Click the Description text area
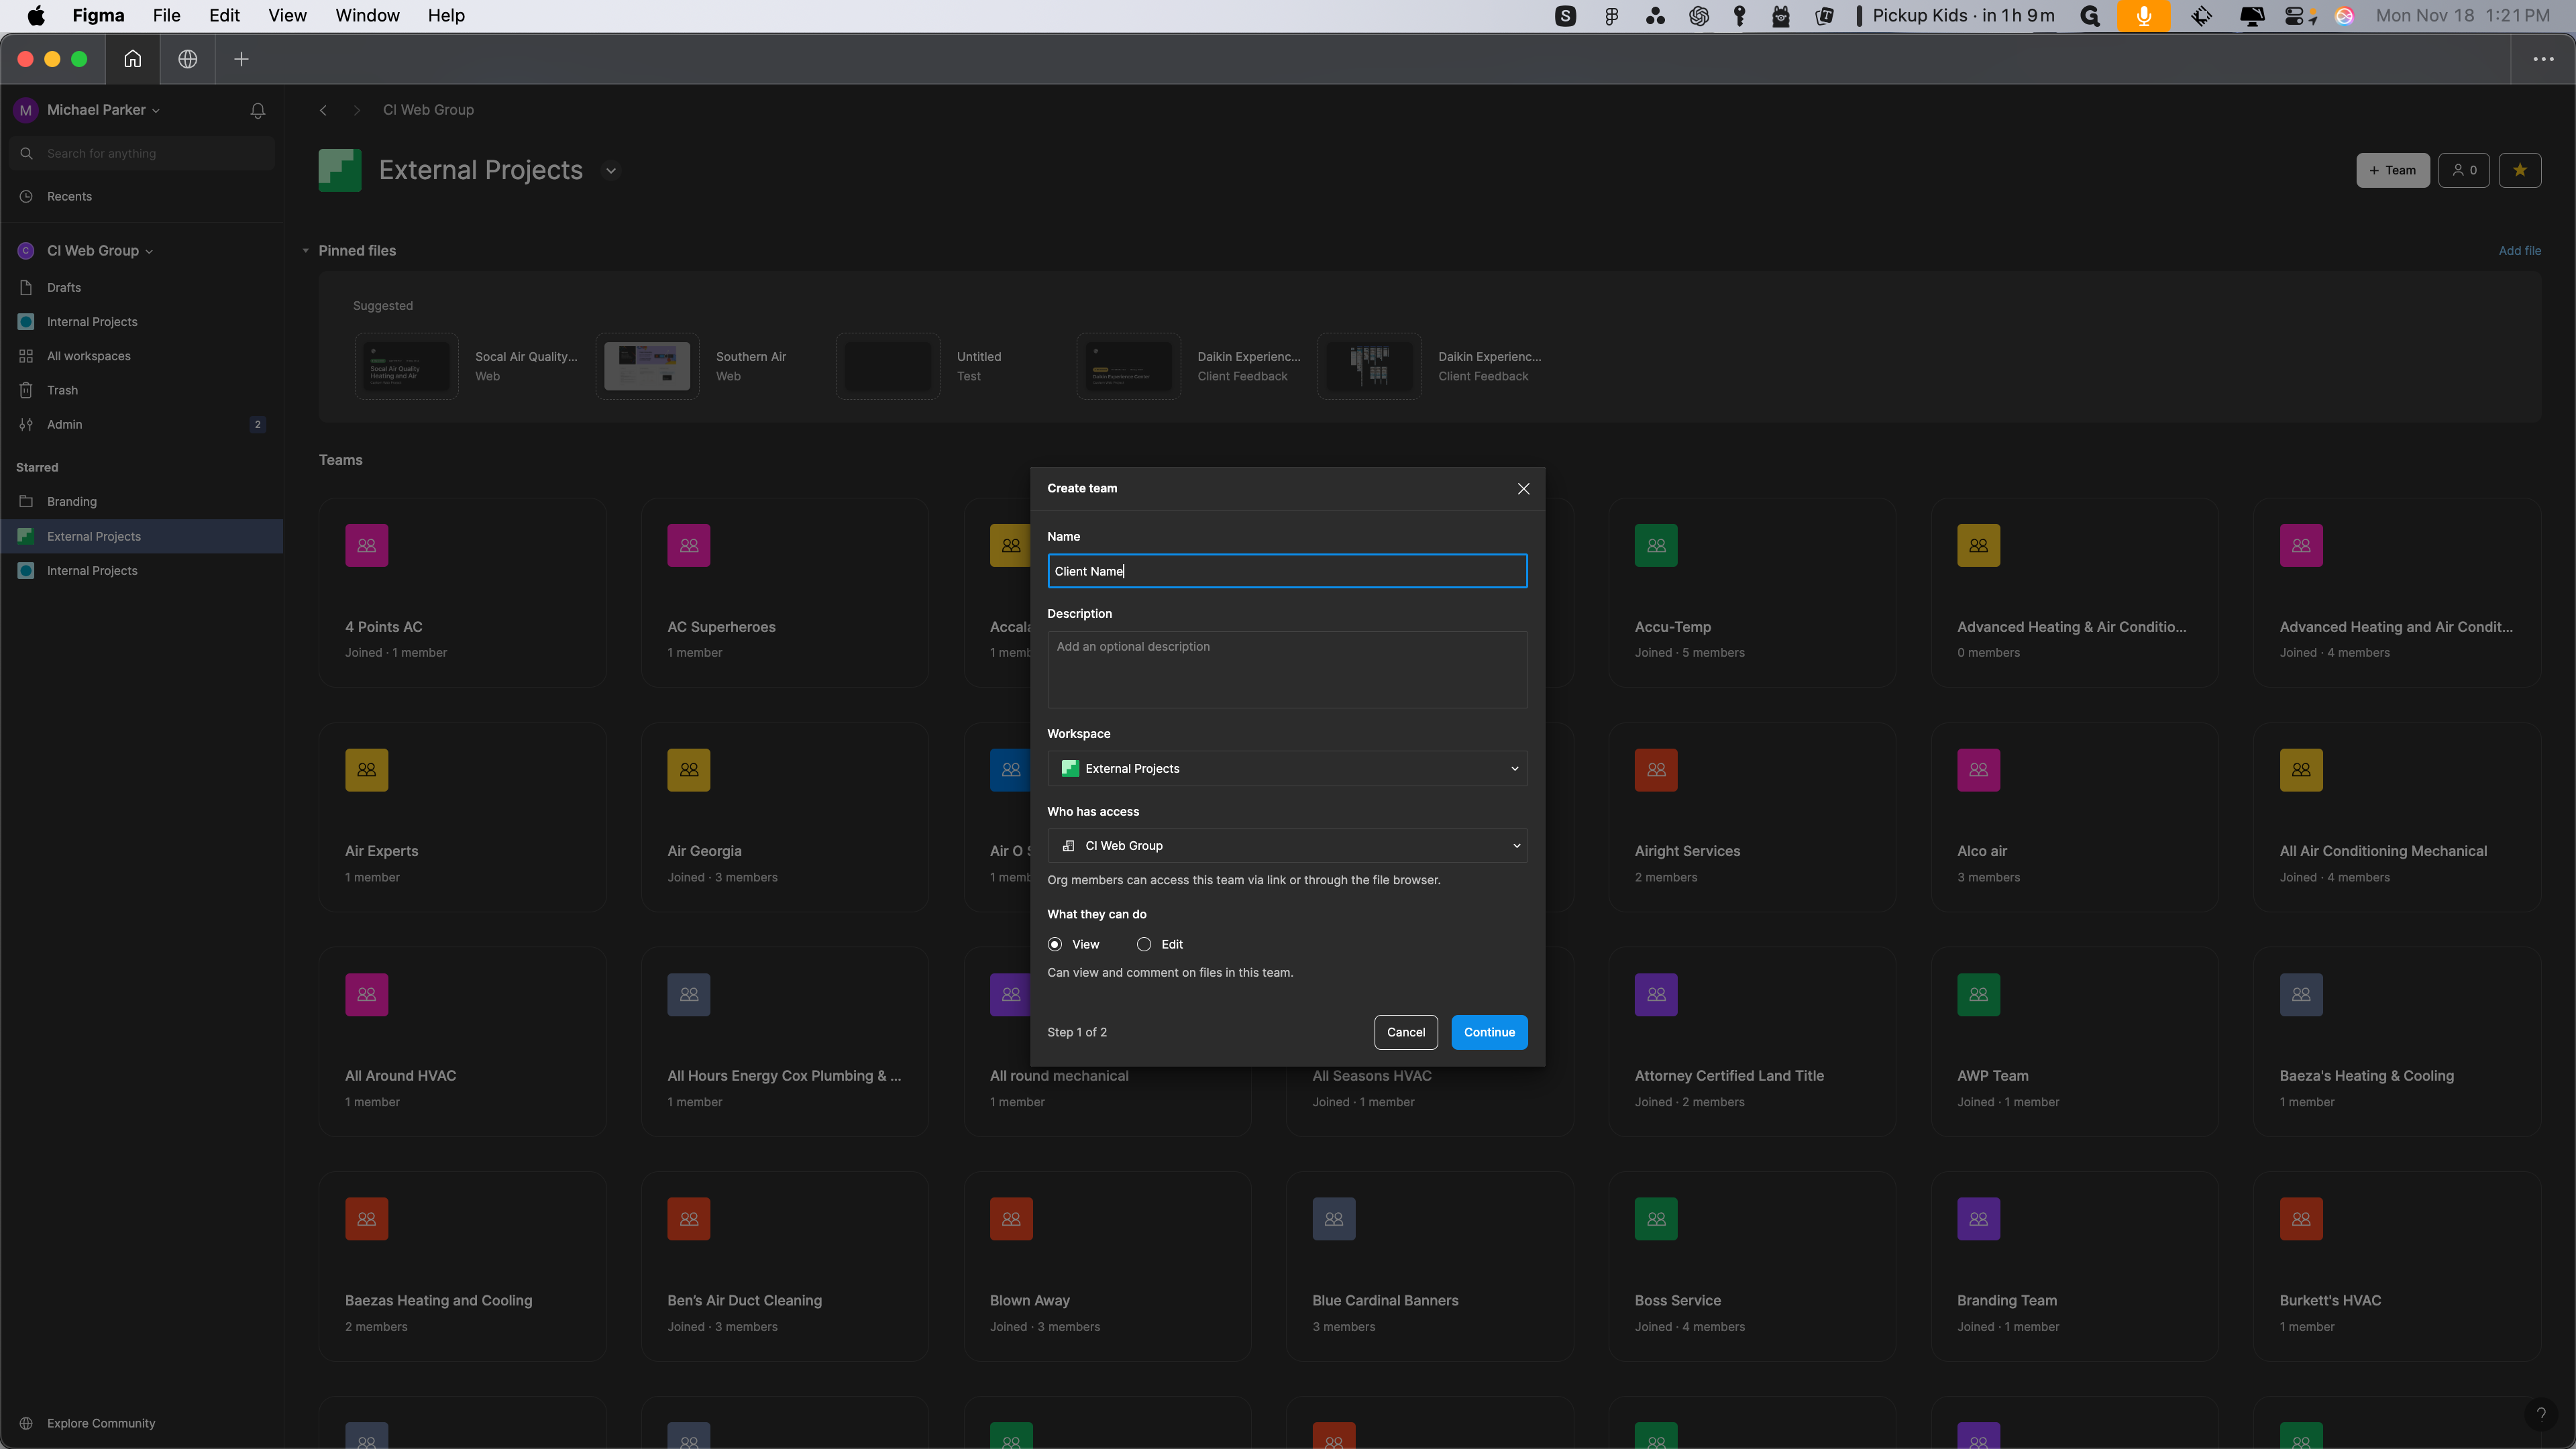This screenshot has width=2576, height=1449. (1287, 669)
